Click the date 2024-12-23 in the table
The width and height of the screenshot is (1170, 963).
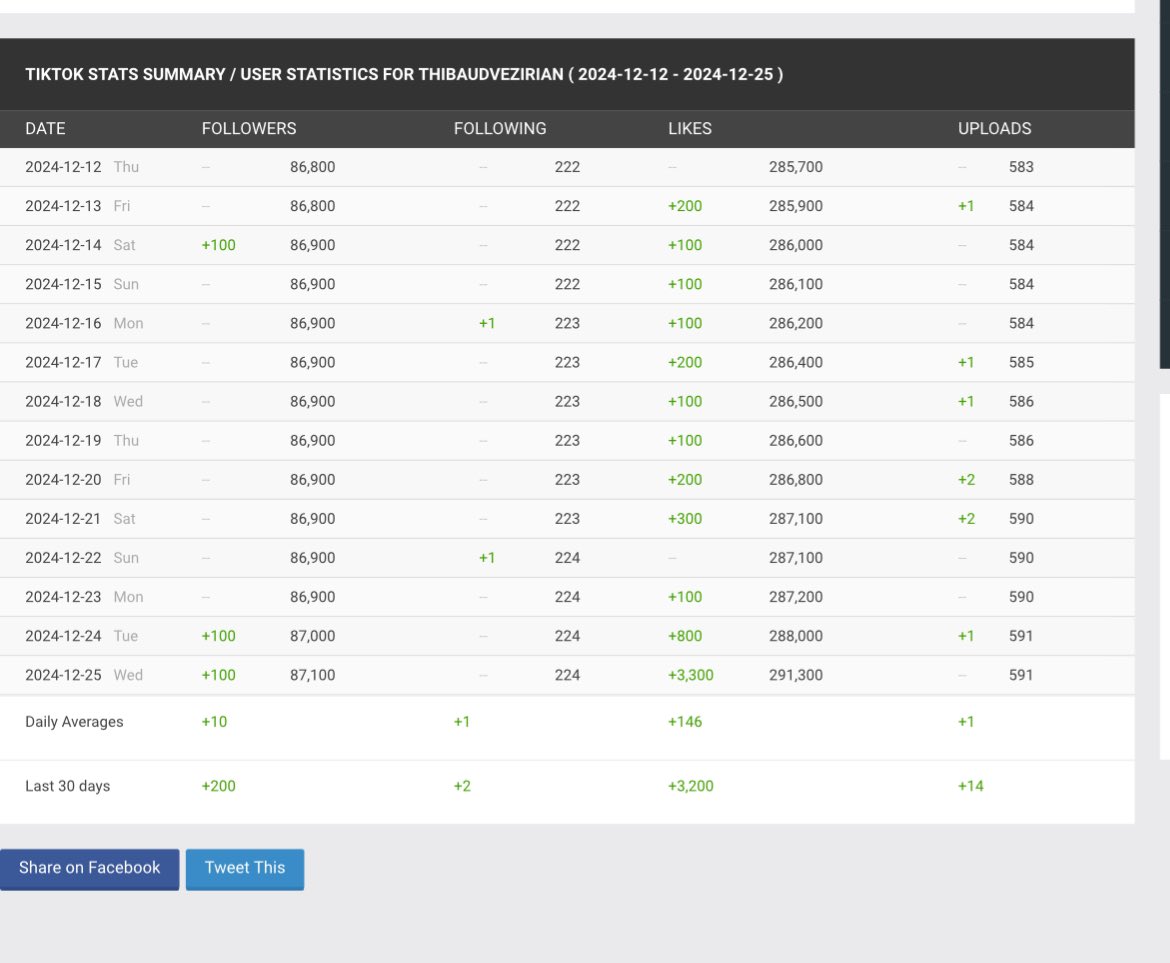coord(63,597)
